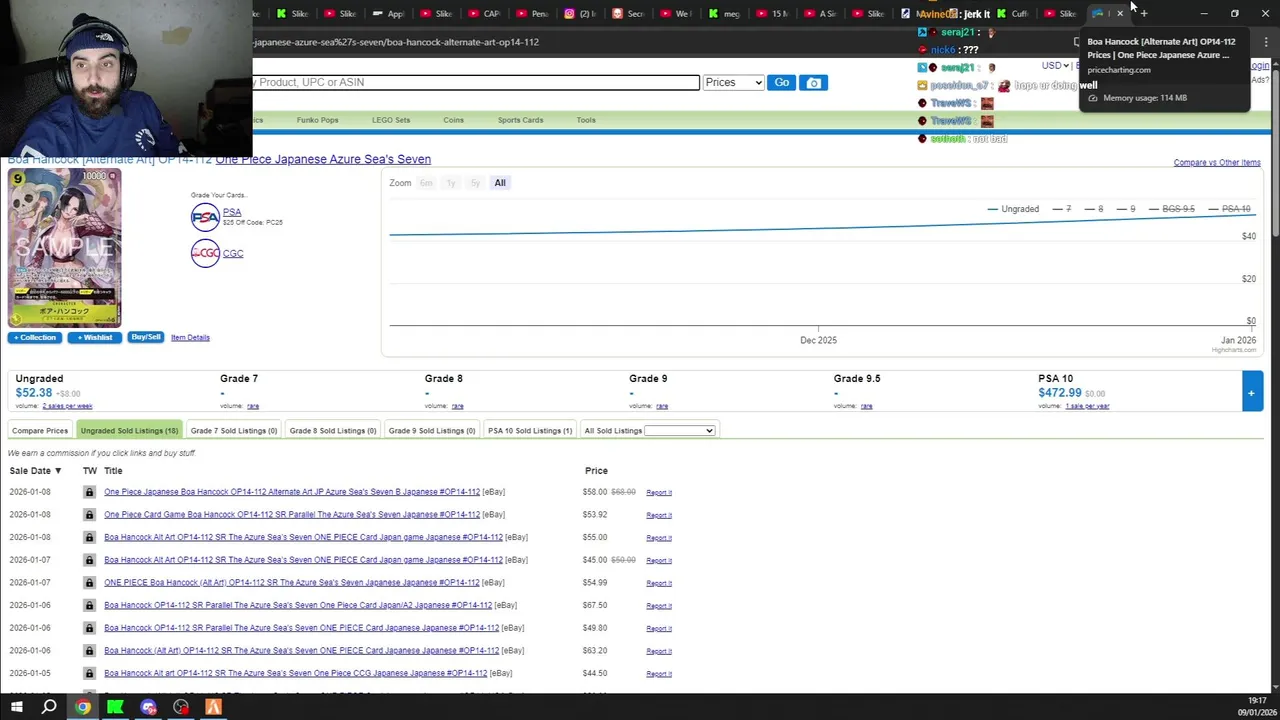Click the product search input field
The height and width of the screenshot is (720, 1280).
pos(476,82)
